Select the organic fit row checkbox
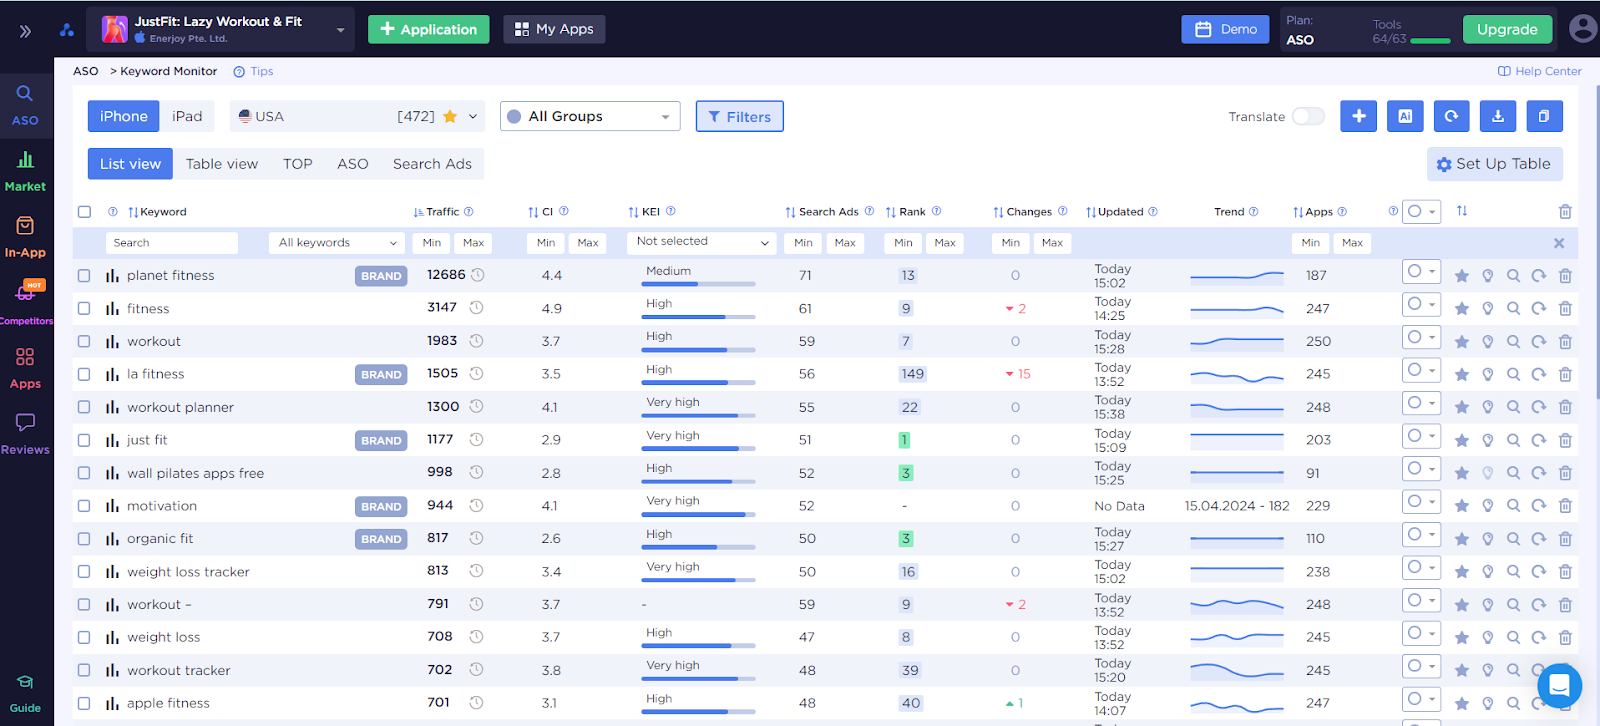 84,539
